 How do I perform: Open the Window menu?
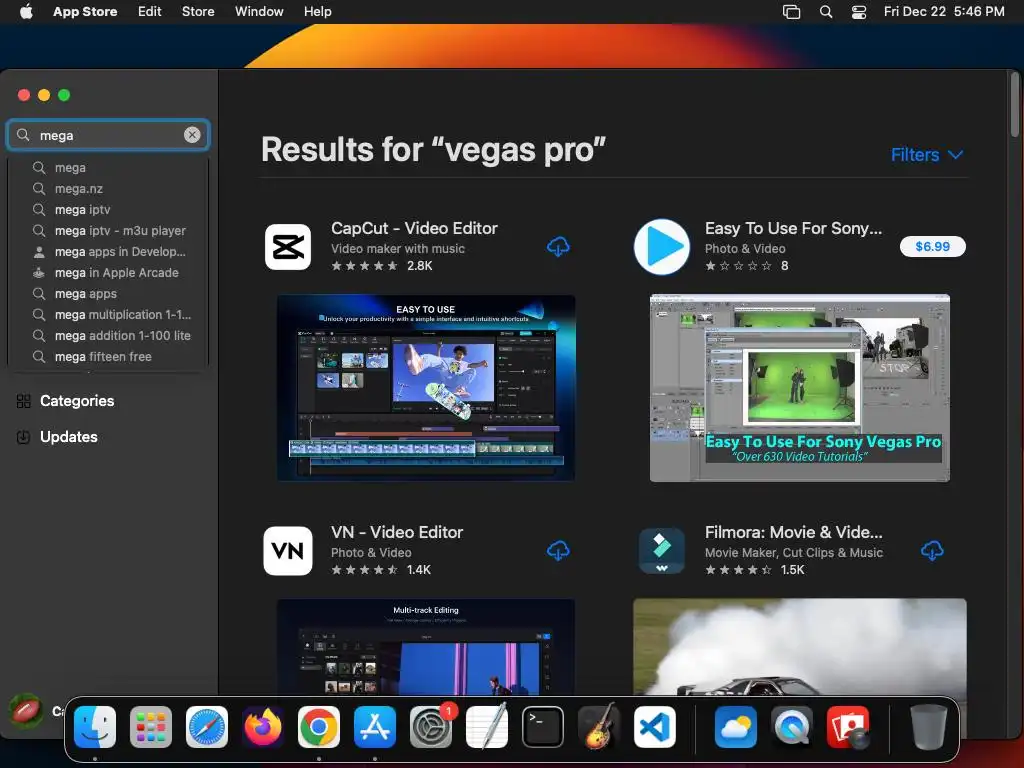pyautogui.click(x=259, y=11)
